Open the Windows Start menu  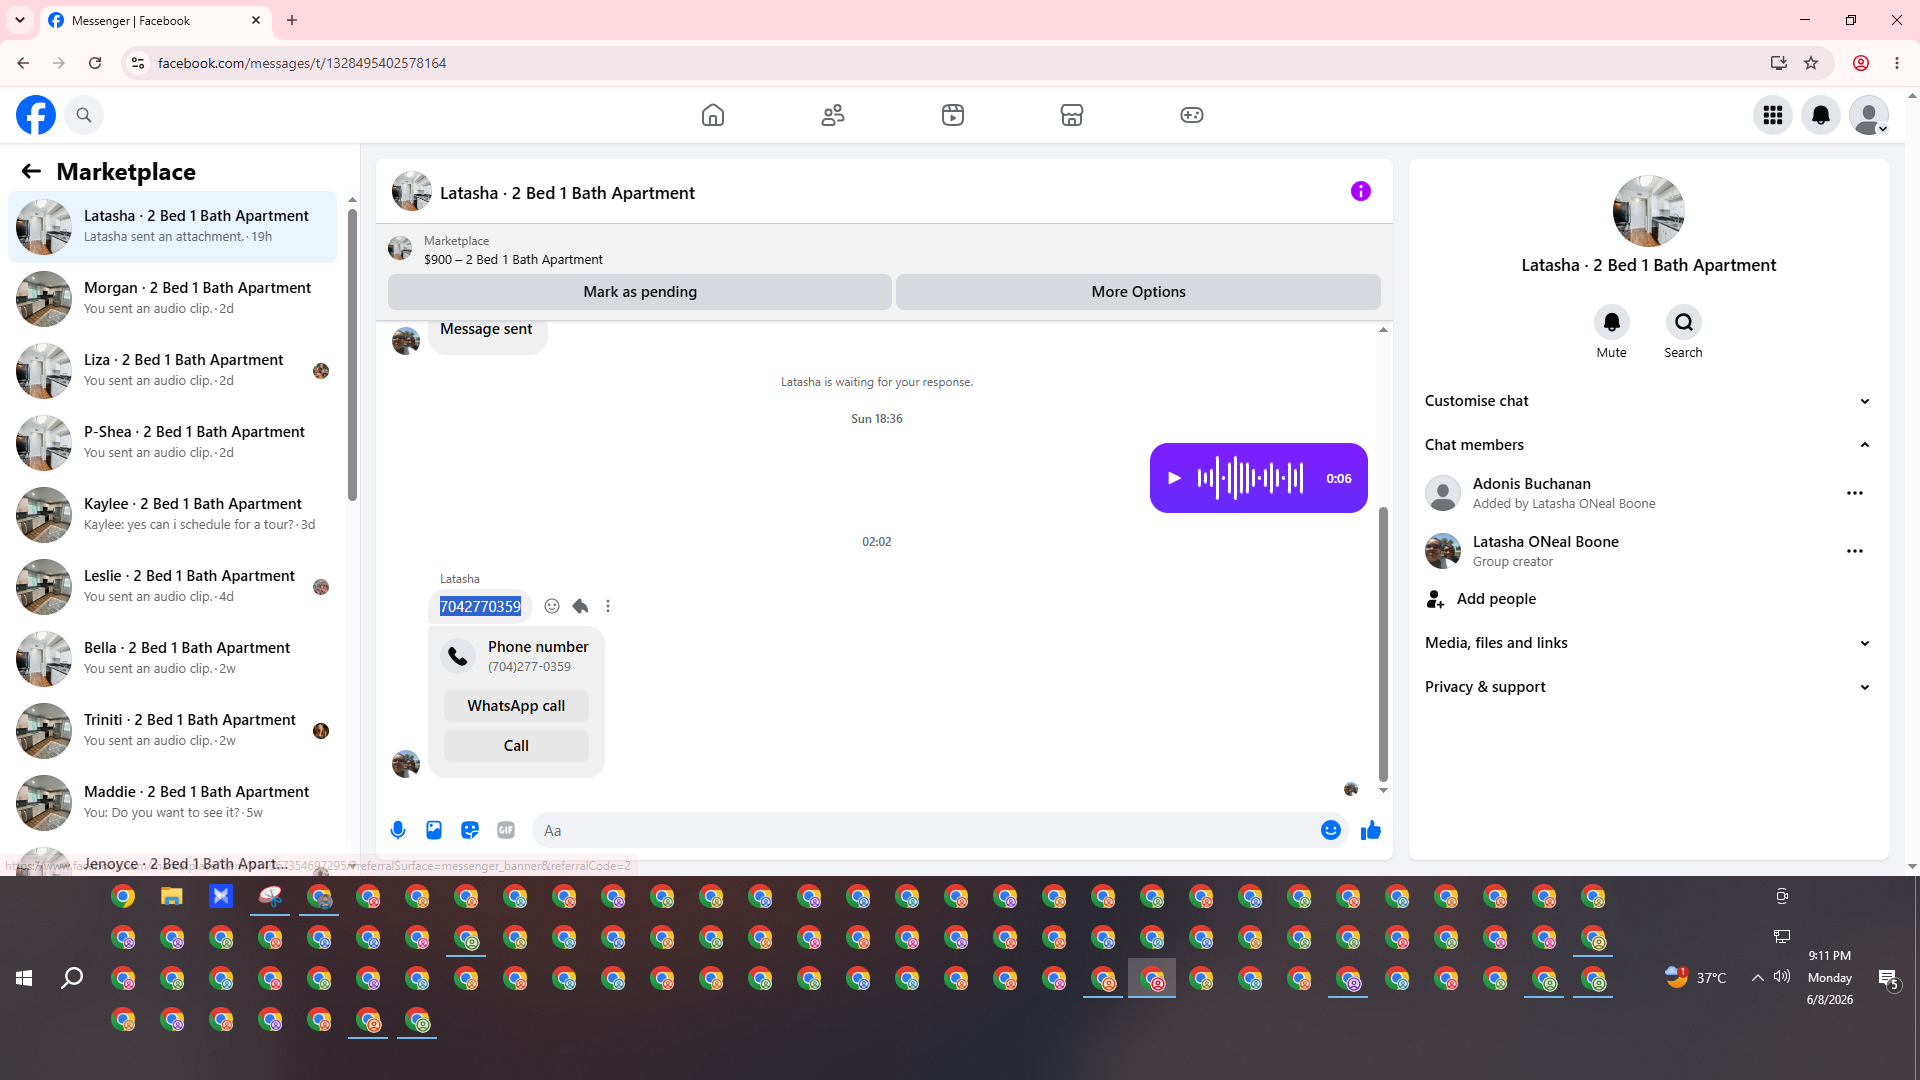point(24,978)
